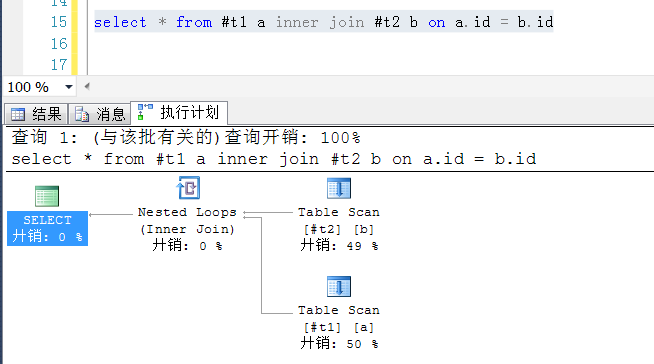Click the Nested Loops (Inner Join) label
Screen dimensions: 654x364
[x=187, y=221]
